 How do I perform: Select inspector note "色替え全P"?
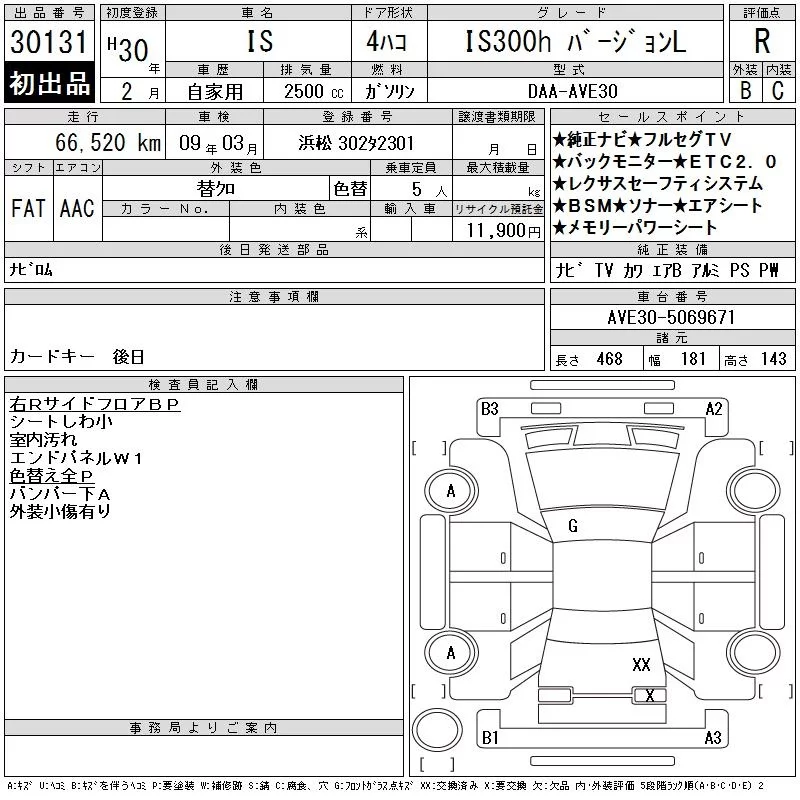(52, 476)
